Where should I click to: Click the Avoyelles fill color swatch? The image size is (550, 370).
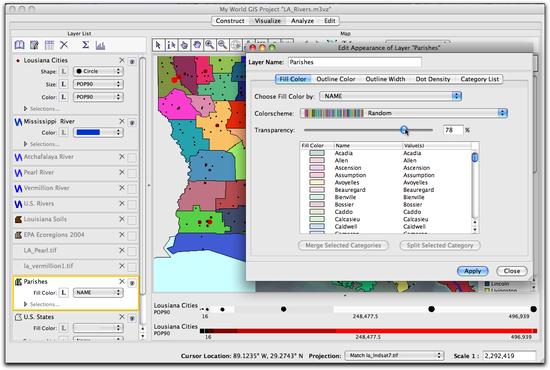(317, 182)
